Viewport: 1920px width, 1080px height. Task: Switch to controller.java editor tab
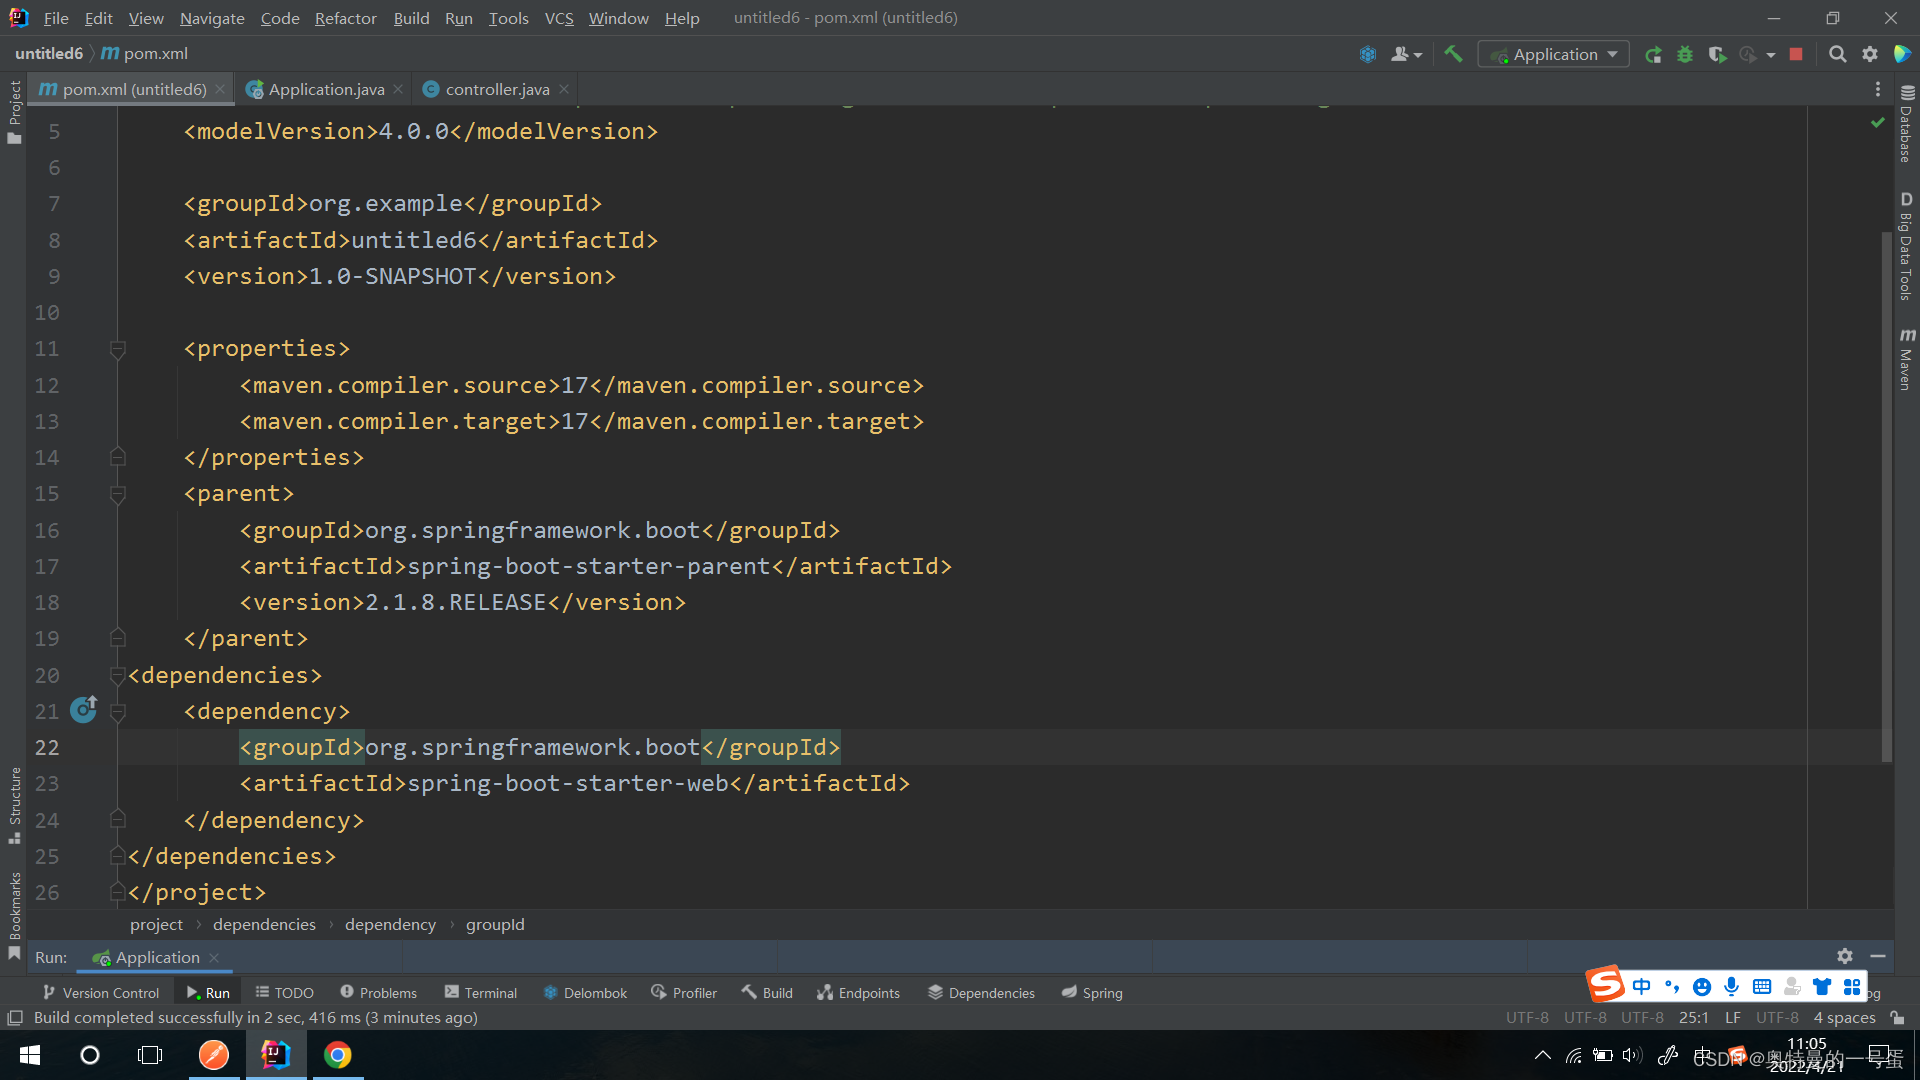(x=497, y=89)
